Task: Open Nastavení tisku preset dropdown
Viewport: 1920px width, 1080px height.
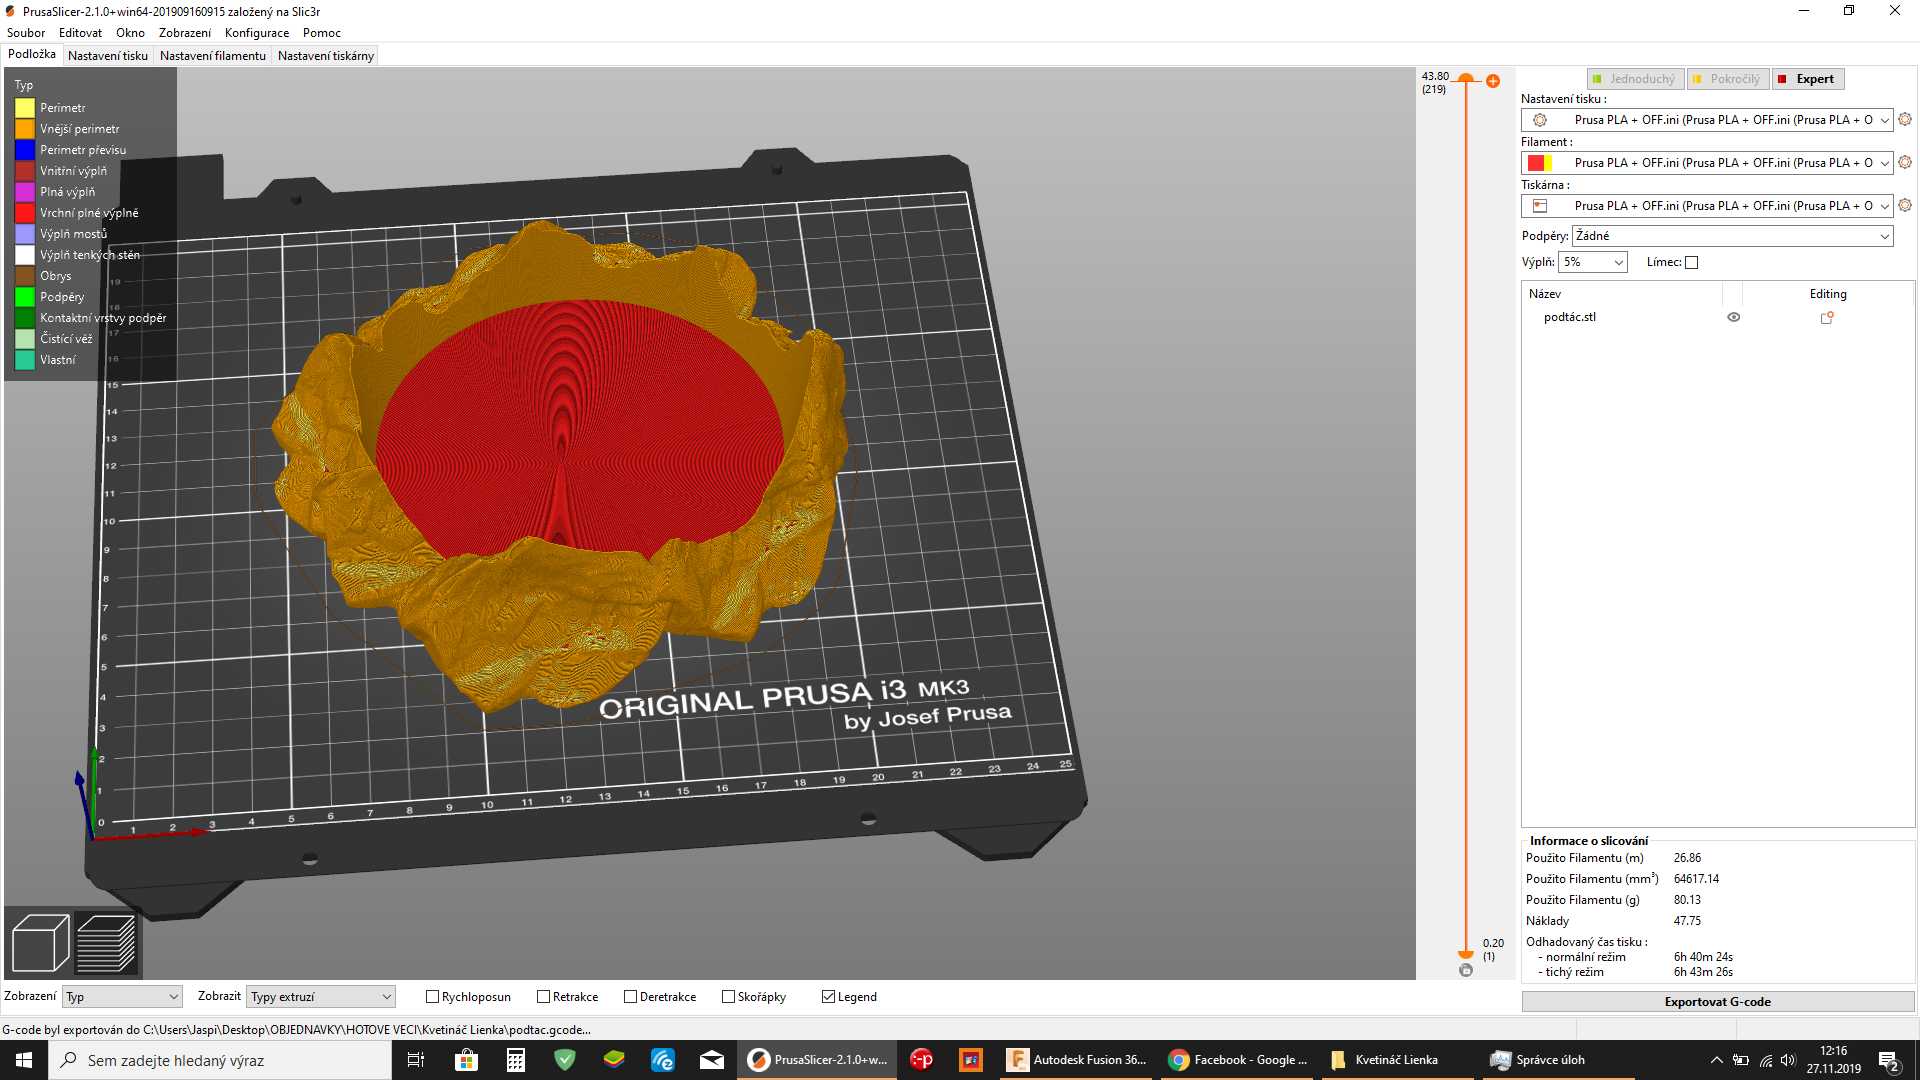Action: [x=1707, y=120]
